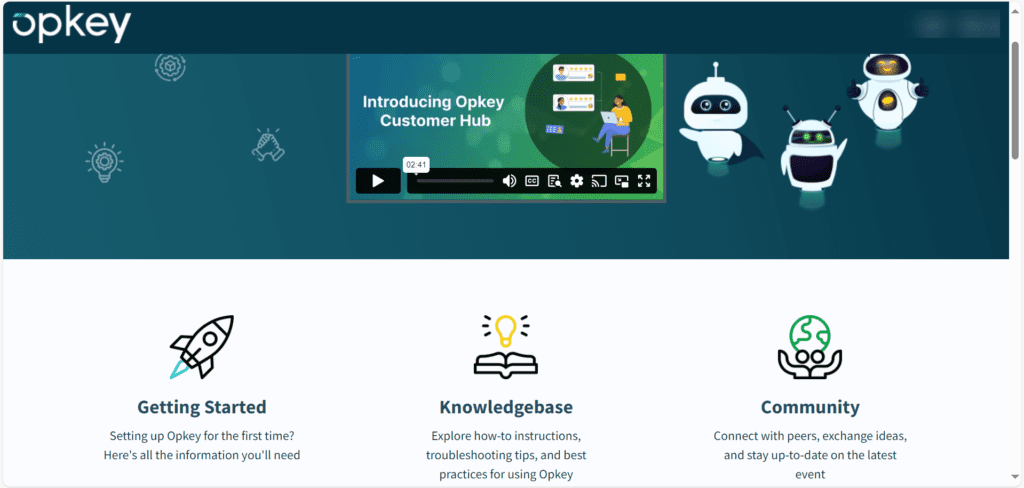Screen dimensions: 1024x488
Task: Open the Community heading link
Action: 810,407
